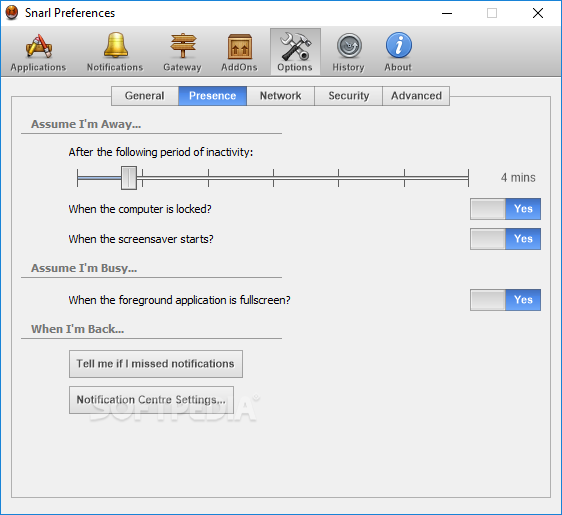The height and width of the screenshot is (515, 562).
Task: Close the Snarl Preferences window
Action: tap(538, 13)
